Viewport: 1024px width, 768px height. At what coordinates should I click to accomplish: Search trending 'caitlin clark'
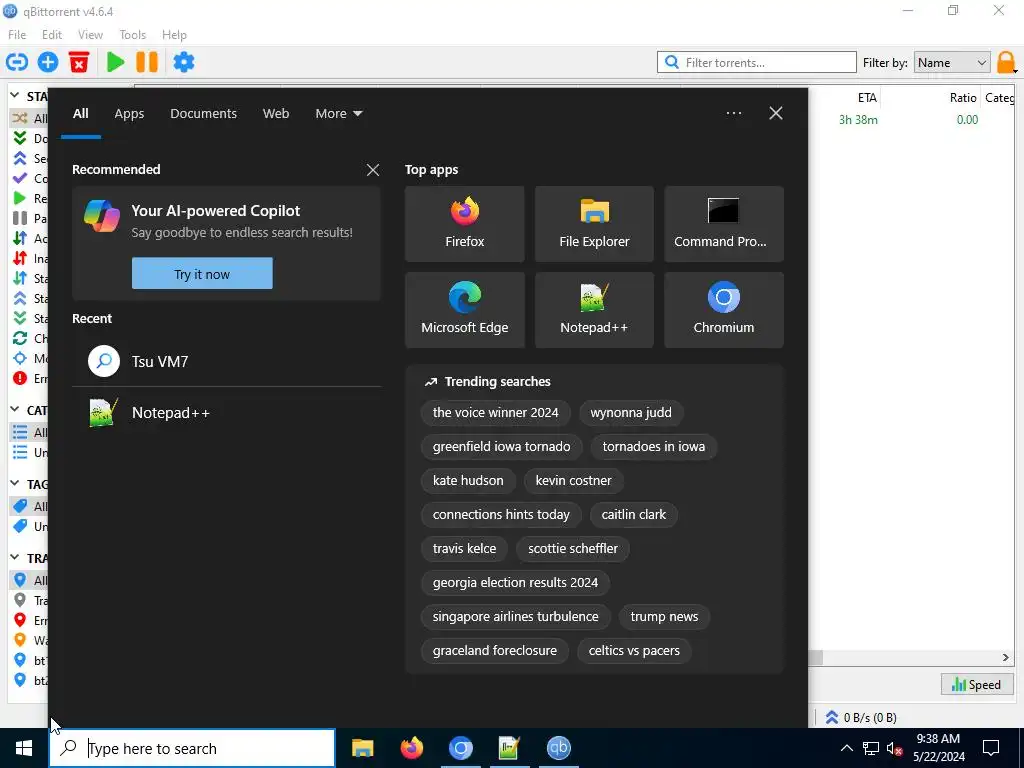pos(633,515)
